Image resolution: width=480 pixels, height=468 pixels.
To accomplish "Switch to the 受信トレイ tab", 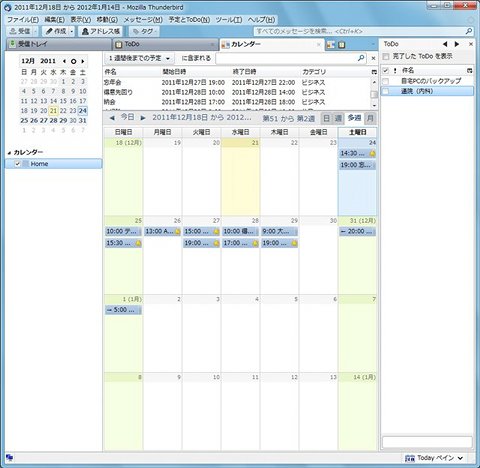I will tap(59, 44).
